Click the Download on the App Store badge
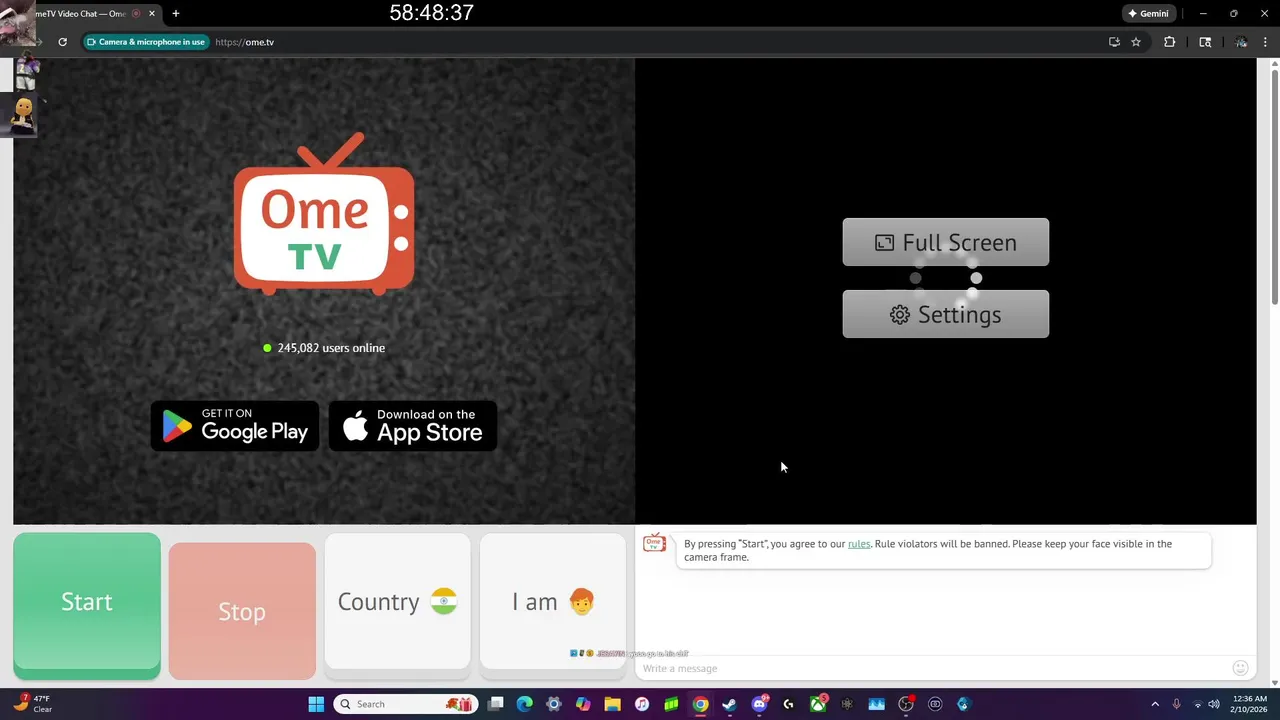The image size is (1280, 720). [413, 426]
